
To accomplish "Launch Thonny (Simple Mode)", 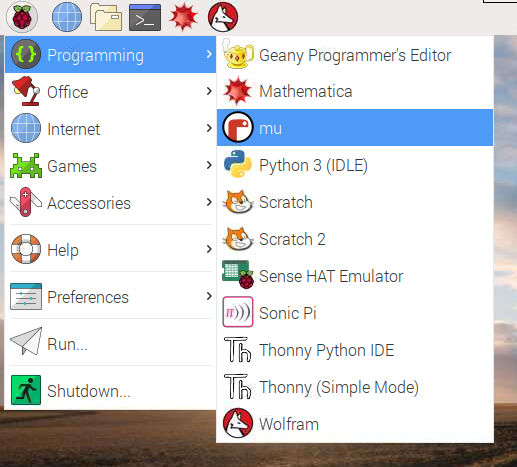I will pyautogui.click(x=355, y=387).
